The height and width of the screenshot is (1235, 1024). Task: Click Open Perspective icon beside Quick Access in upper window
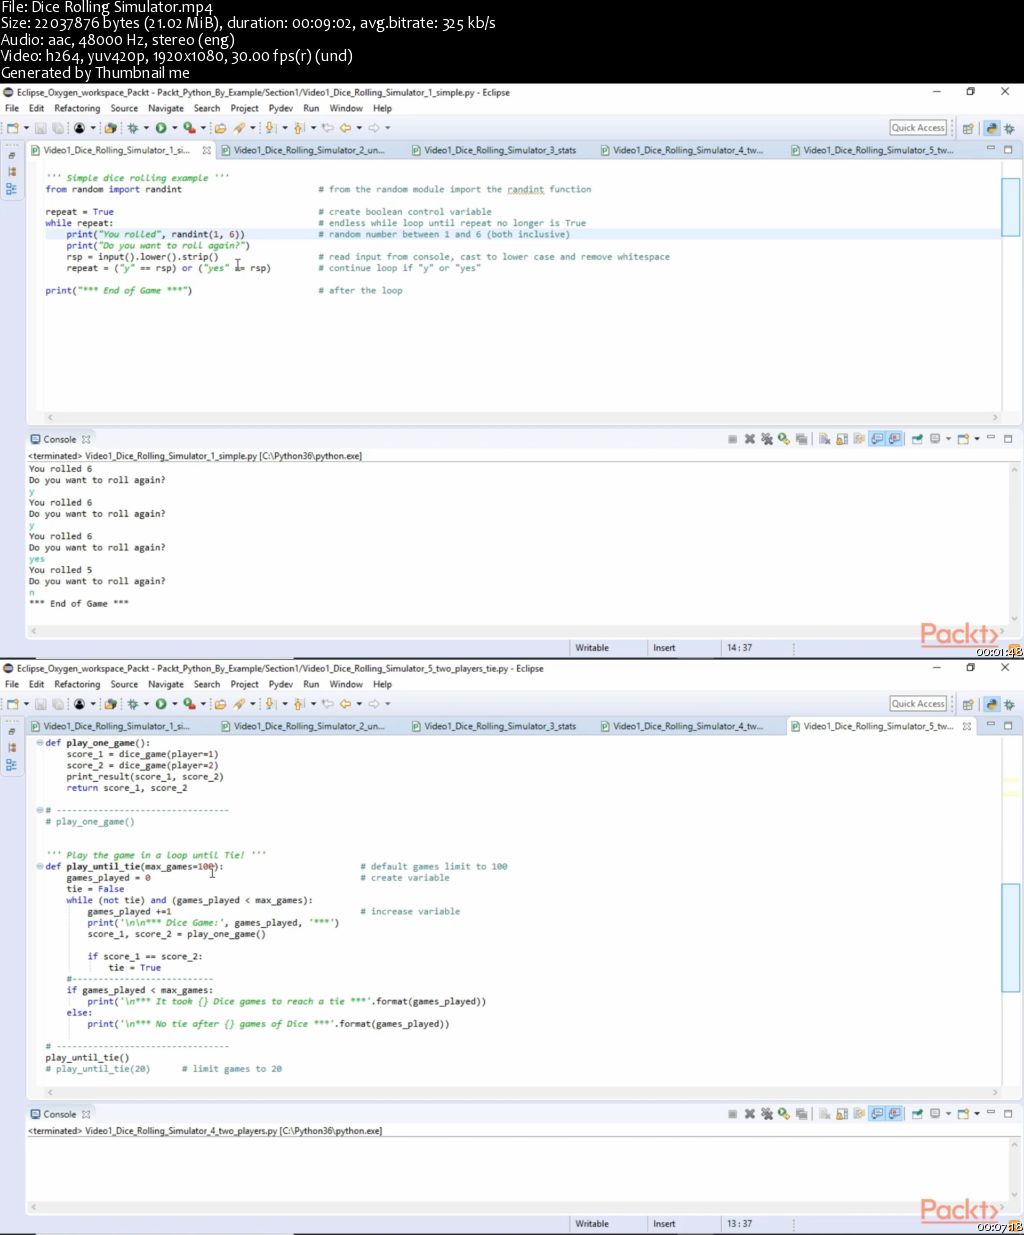click(x=968, y=128)
